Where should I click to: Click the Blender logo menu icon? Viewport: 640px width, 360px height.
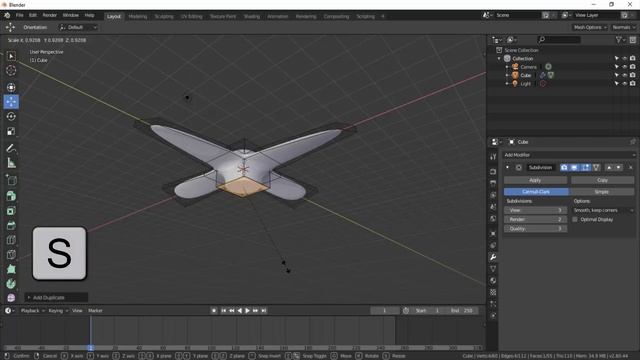(x=7, y=15)
